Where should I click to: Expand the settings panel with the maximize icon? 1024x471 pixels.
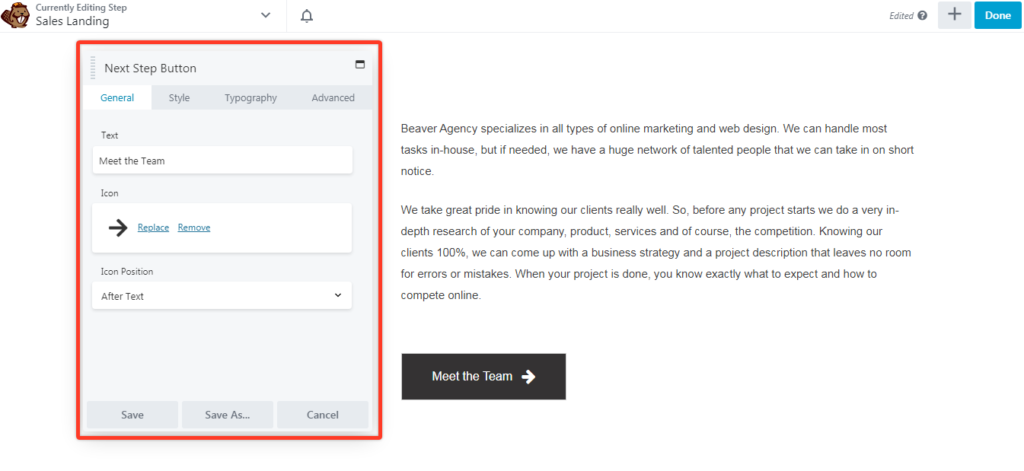(x=360, y=65)
